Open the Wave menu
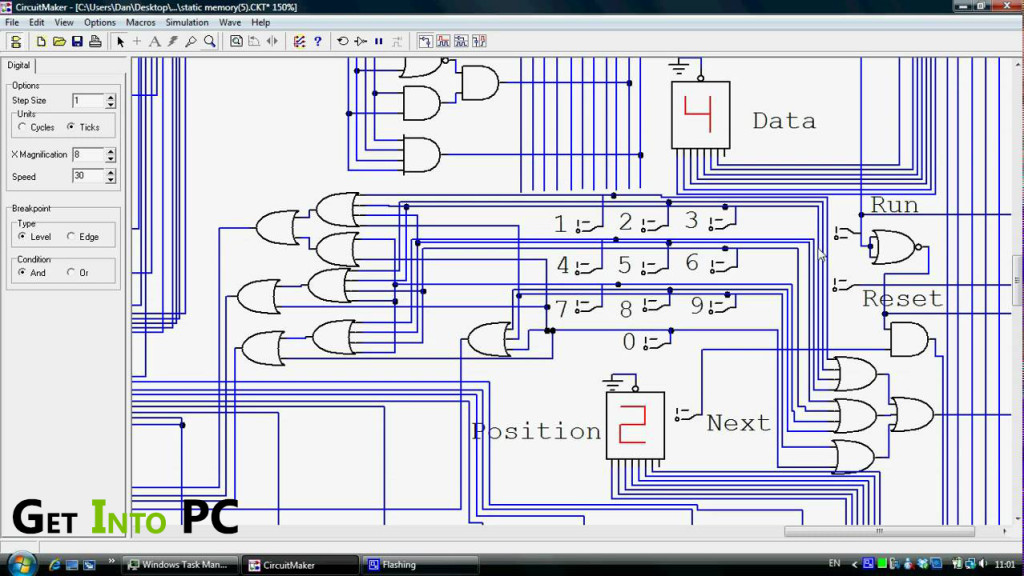1024x576 pixels. (230, 22)
